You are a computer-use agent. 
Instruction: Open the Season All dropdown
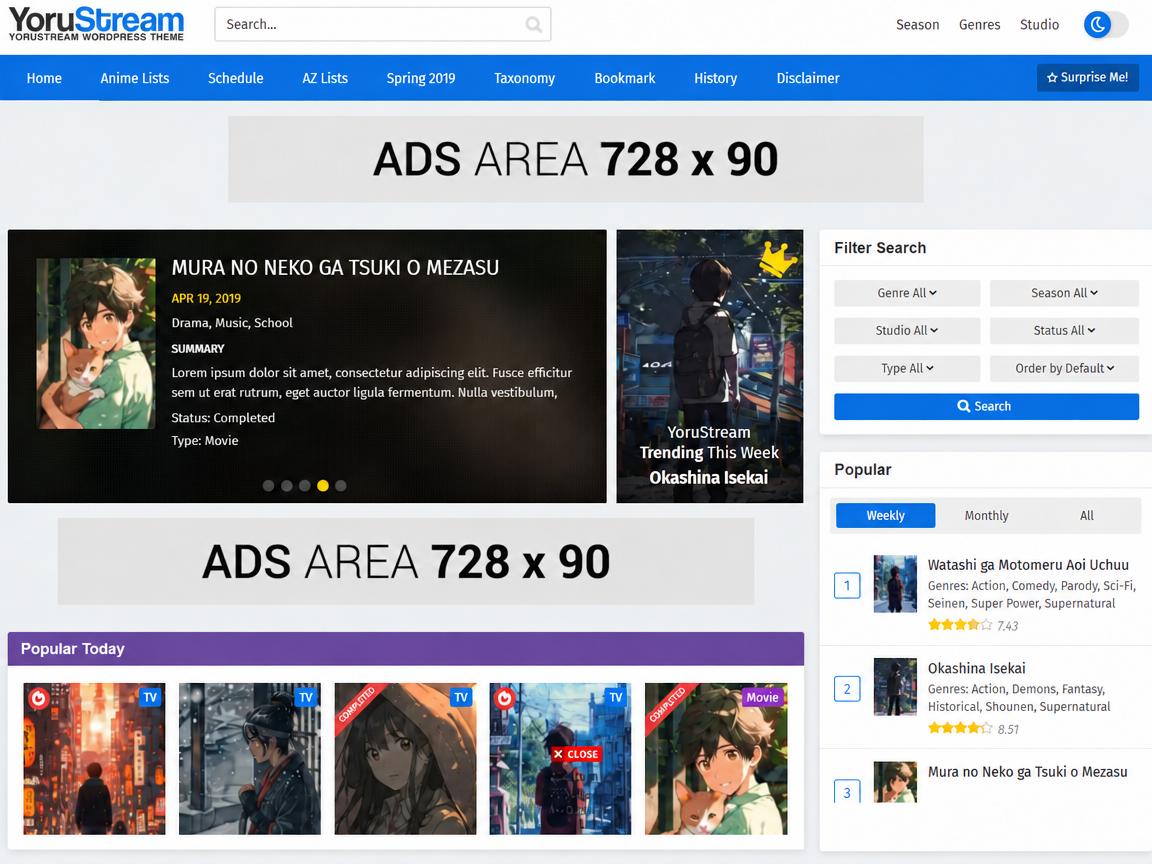point(1064,293)
